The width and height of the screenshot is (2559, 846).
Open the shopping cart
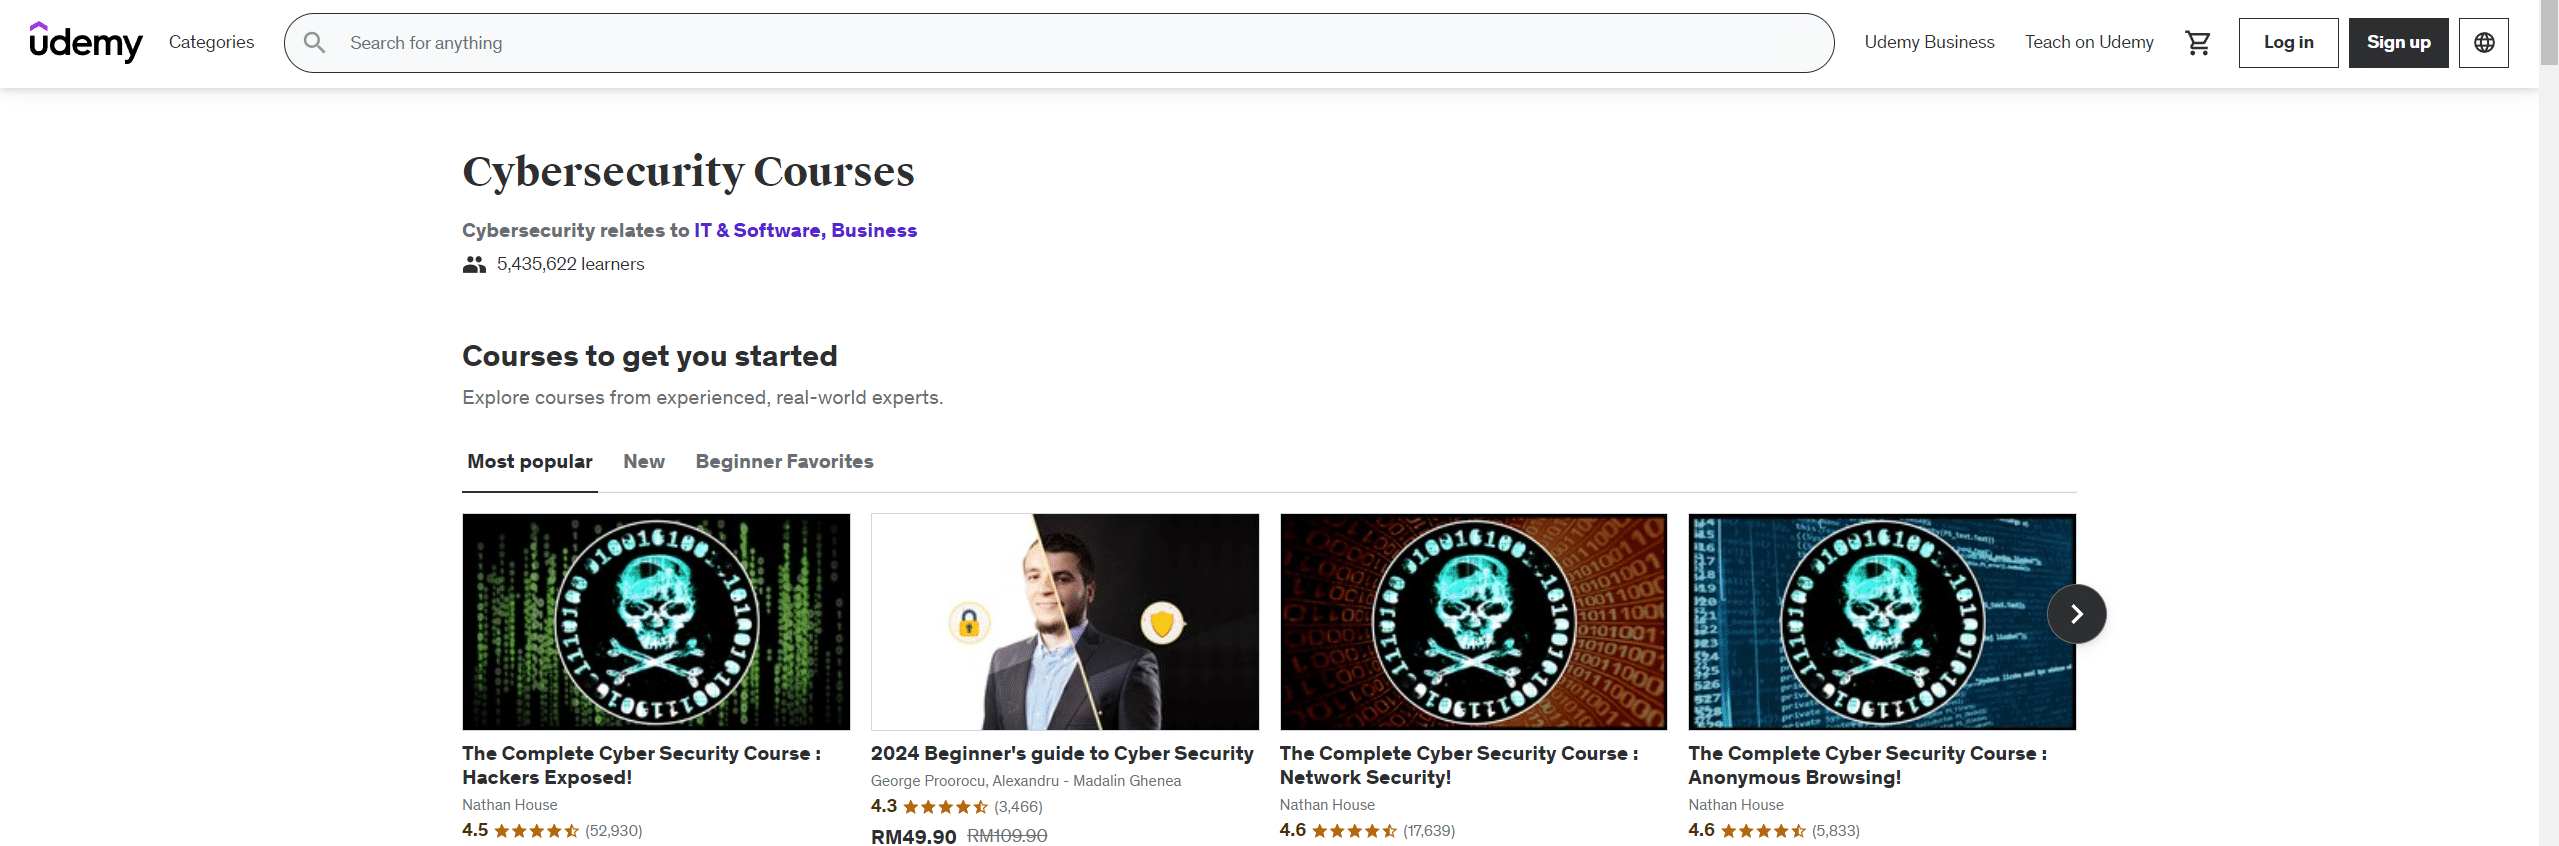2198,43
